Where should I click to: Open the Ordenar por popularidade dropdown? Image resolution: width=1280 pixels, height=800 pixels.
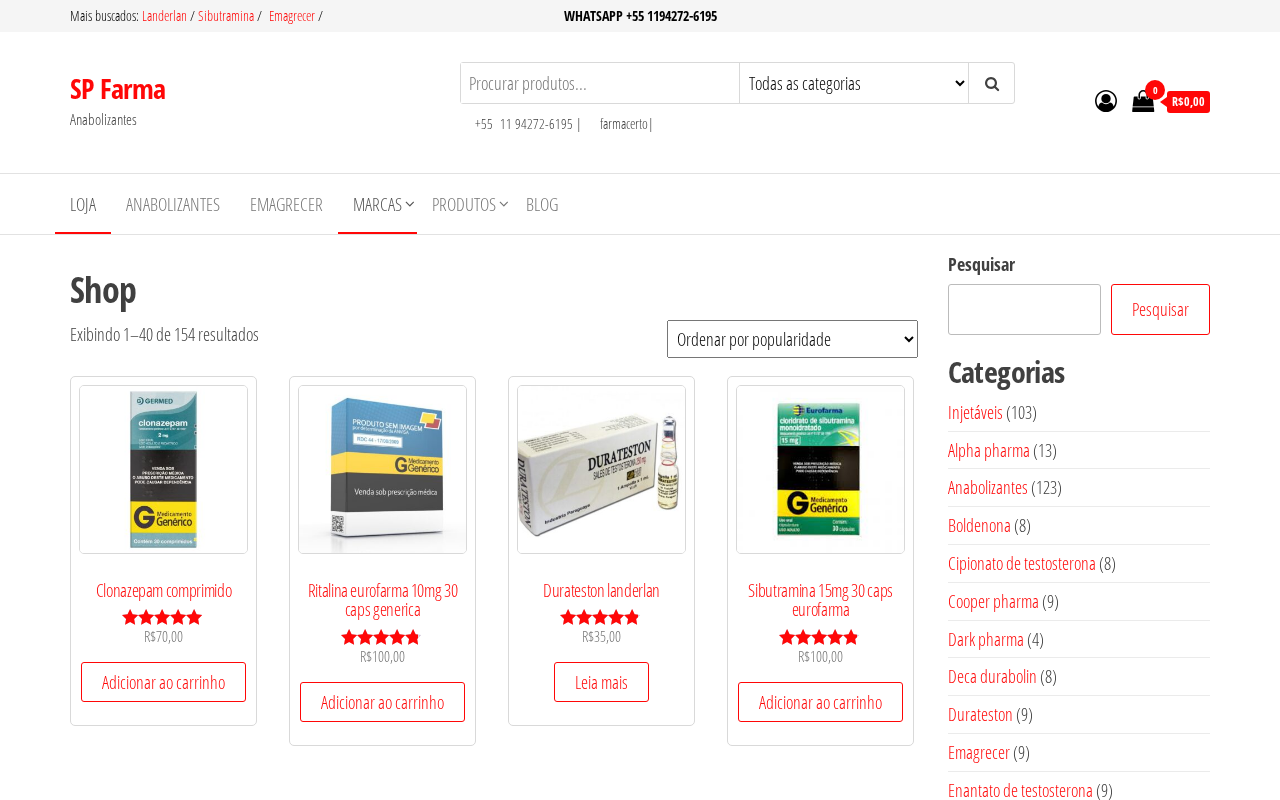coord(792,339)
